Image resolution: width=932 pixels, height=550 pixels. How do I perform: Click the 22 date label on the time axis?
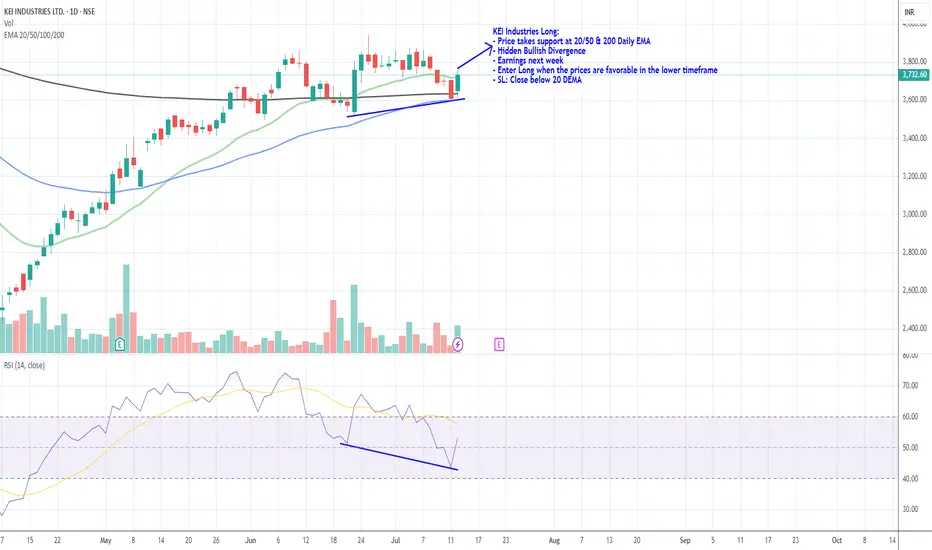[57, 540]
